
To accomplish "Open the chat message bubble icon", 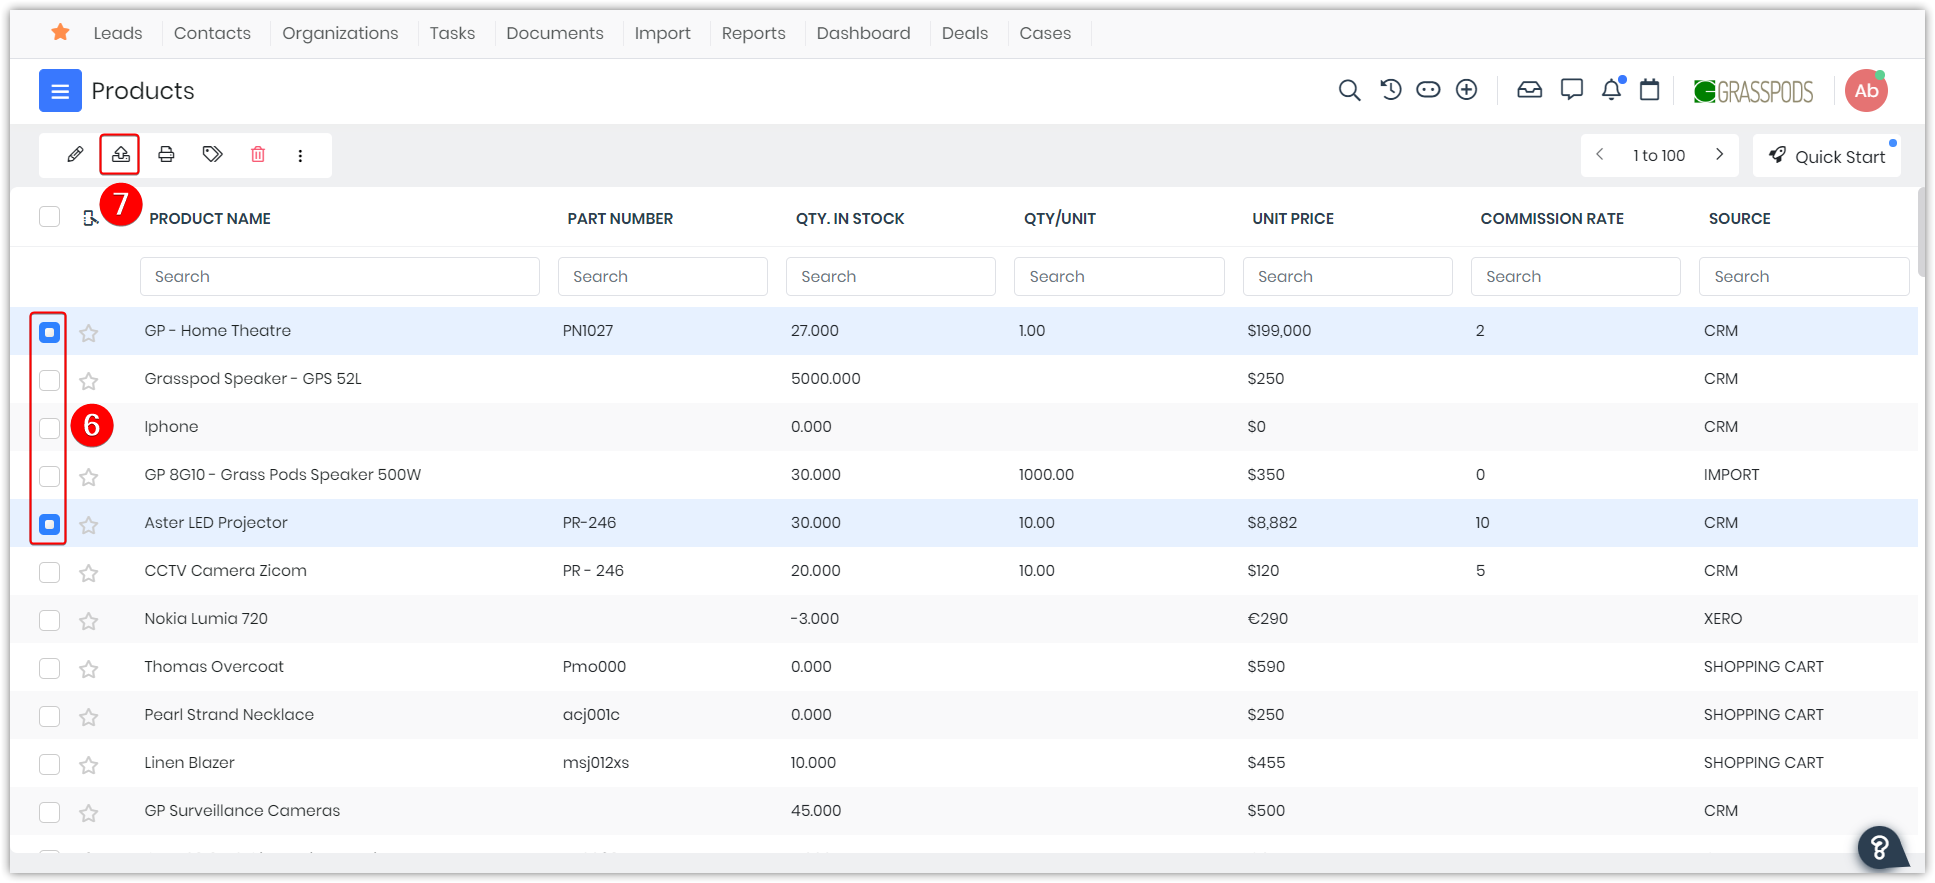I will point(1571,90).
